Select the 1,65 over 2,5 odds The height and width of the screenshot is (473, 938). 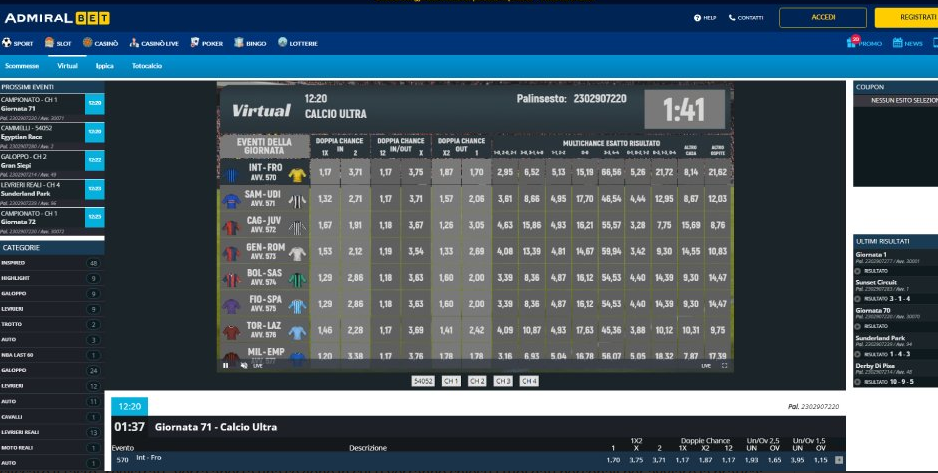[775, 460]
